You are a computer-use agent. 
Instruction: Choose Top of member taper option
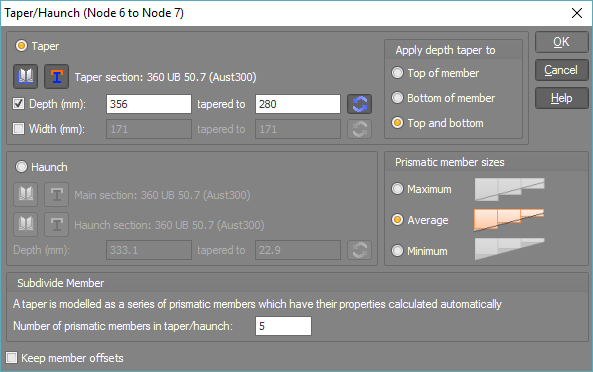click(397, 73)
